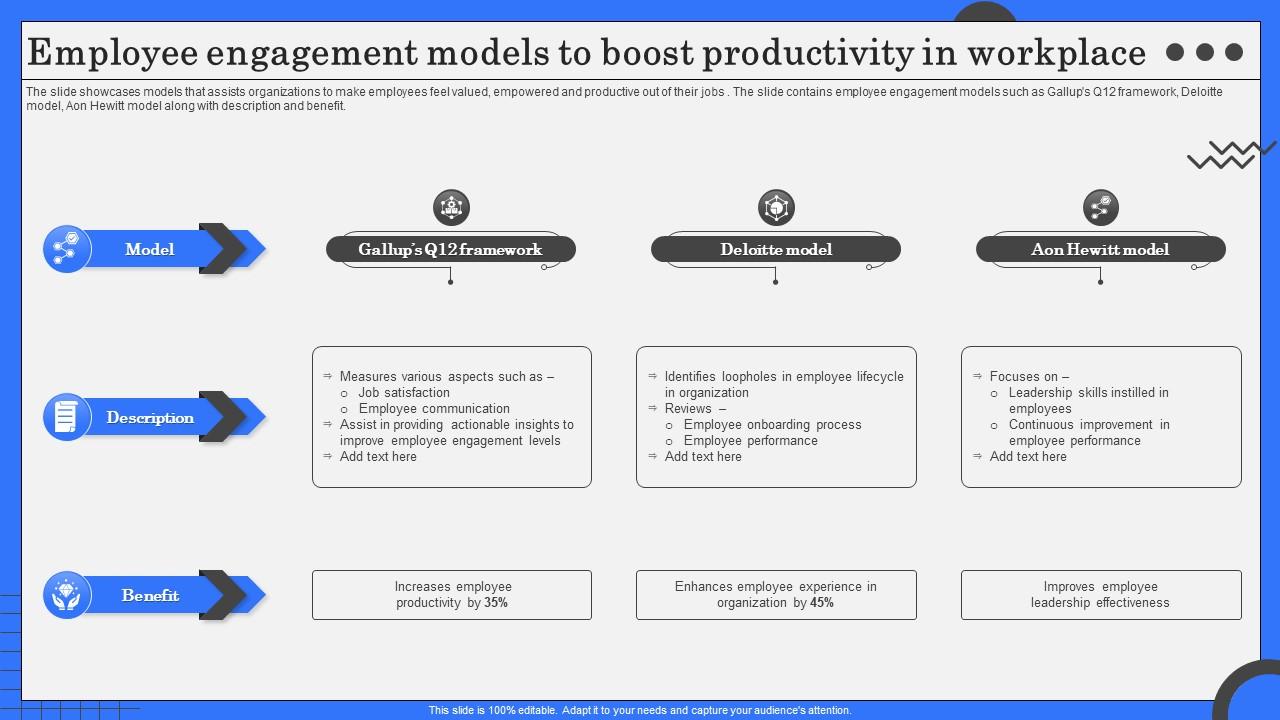Switch to the Aon Hewitt model header
1280x720 pixels.
[1100, 249]
